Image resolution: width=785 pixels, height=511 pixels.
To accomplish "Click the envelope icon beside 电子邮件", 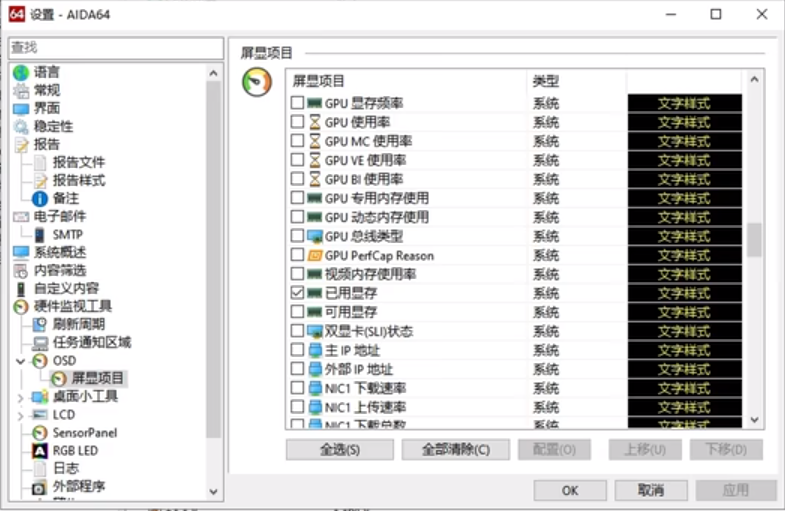I will (x=21, y=217).
